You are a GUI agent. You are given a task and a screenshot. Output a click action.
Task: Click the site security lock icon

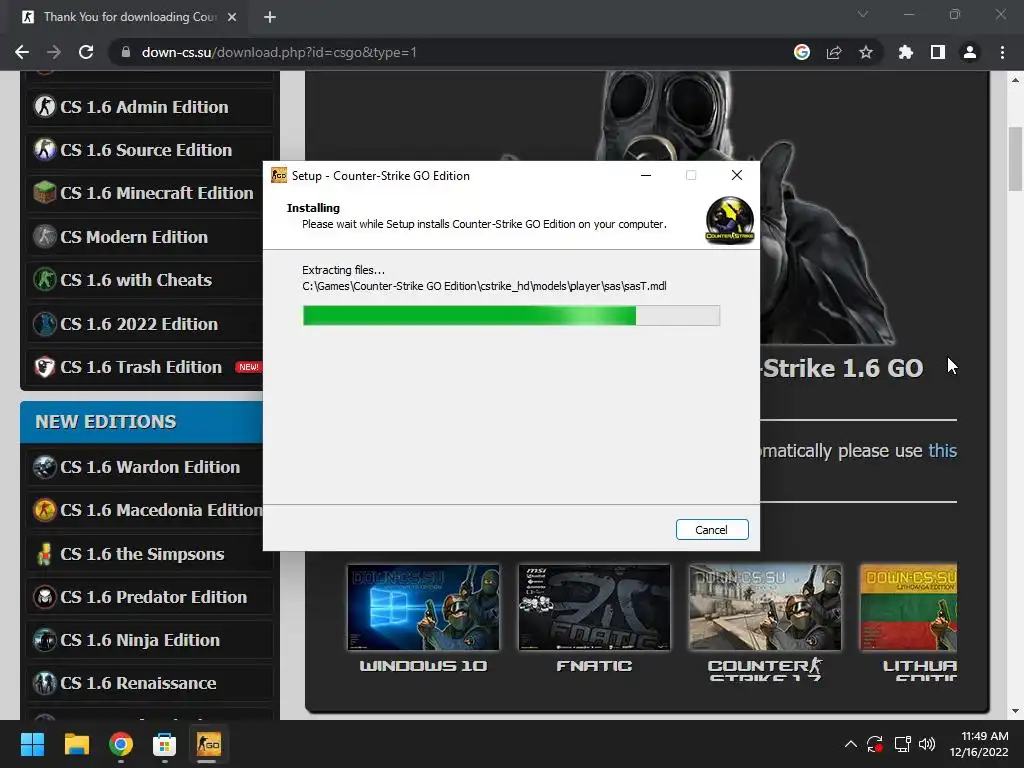click(126, 52)
